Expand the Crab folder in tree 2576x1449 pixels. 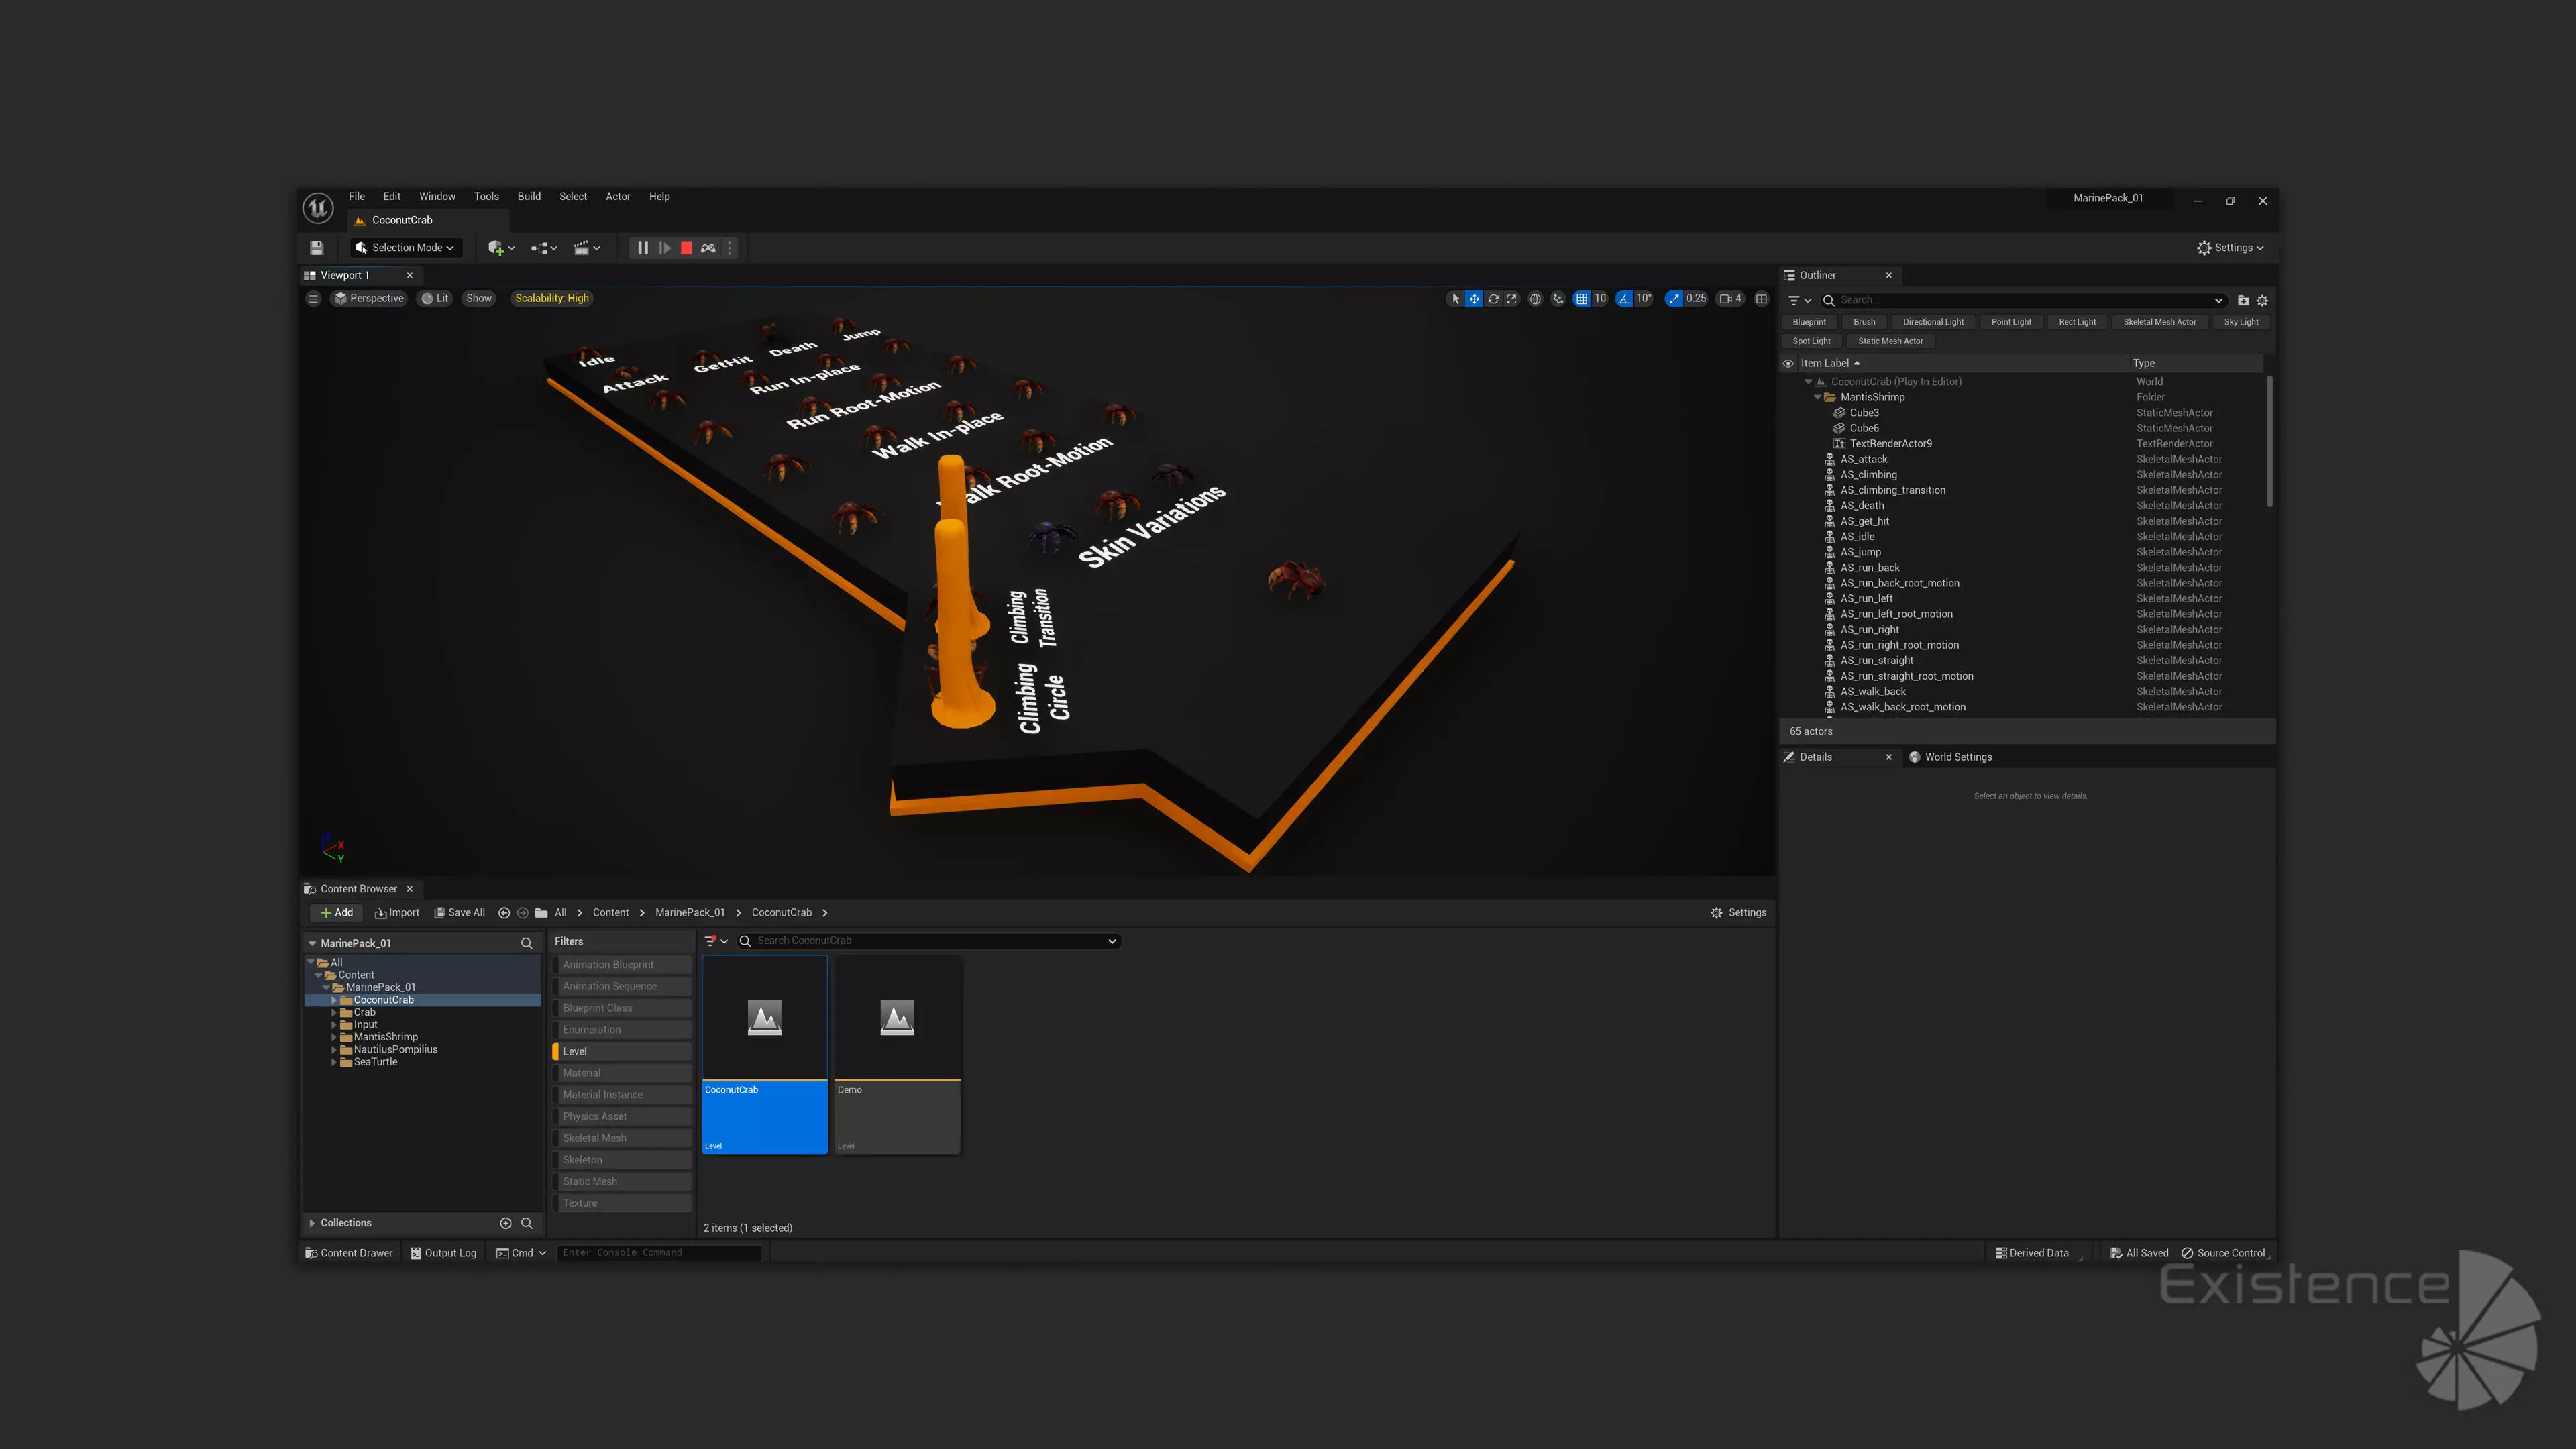pyautogui.click(x=334, y=1012)
